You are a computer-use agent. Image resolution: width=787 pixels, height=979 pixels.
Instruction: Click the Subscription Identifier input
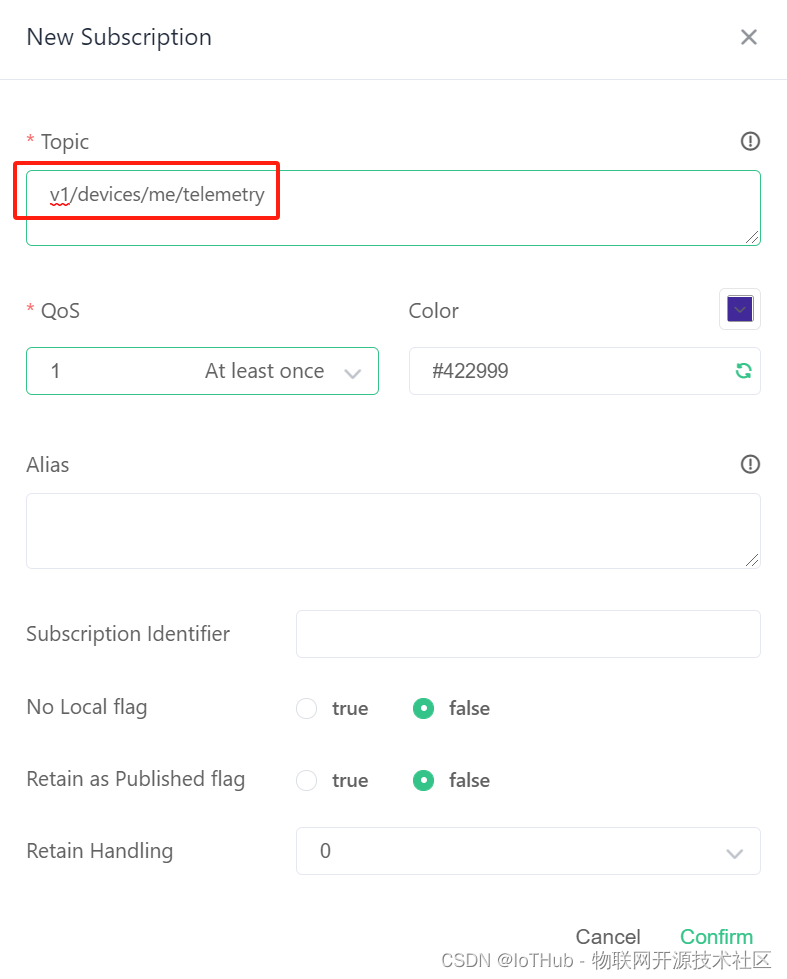528,634
